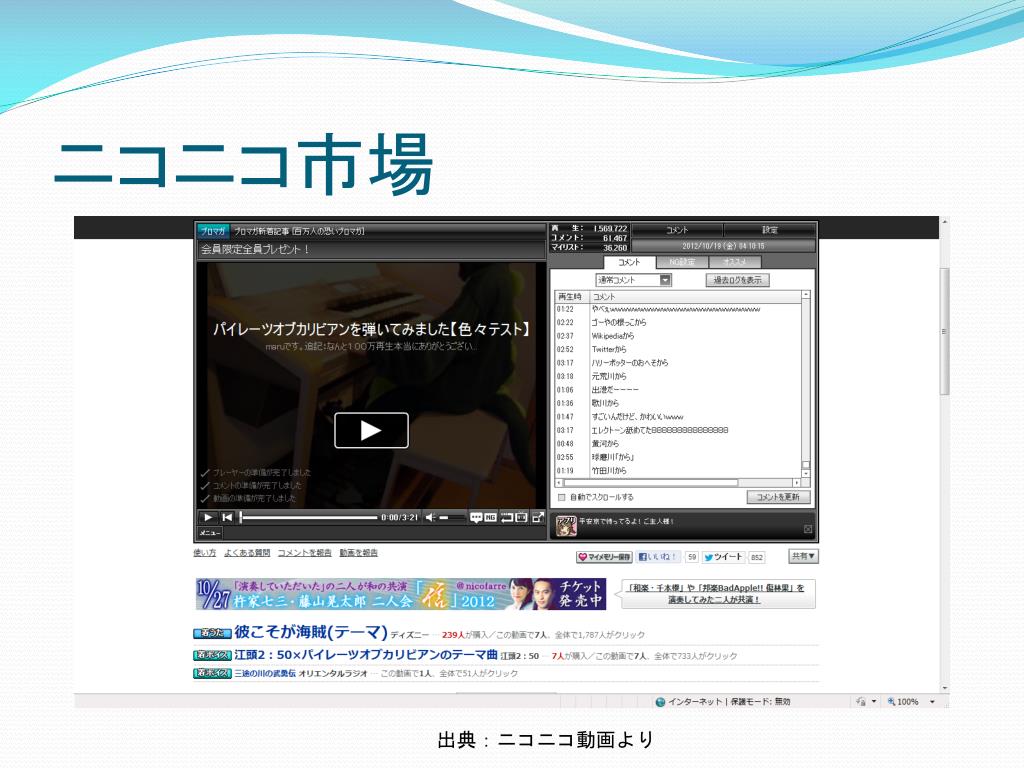Start video with the large center play button
This screenshot has height=768, width=1024.
pos(371,430)
